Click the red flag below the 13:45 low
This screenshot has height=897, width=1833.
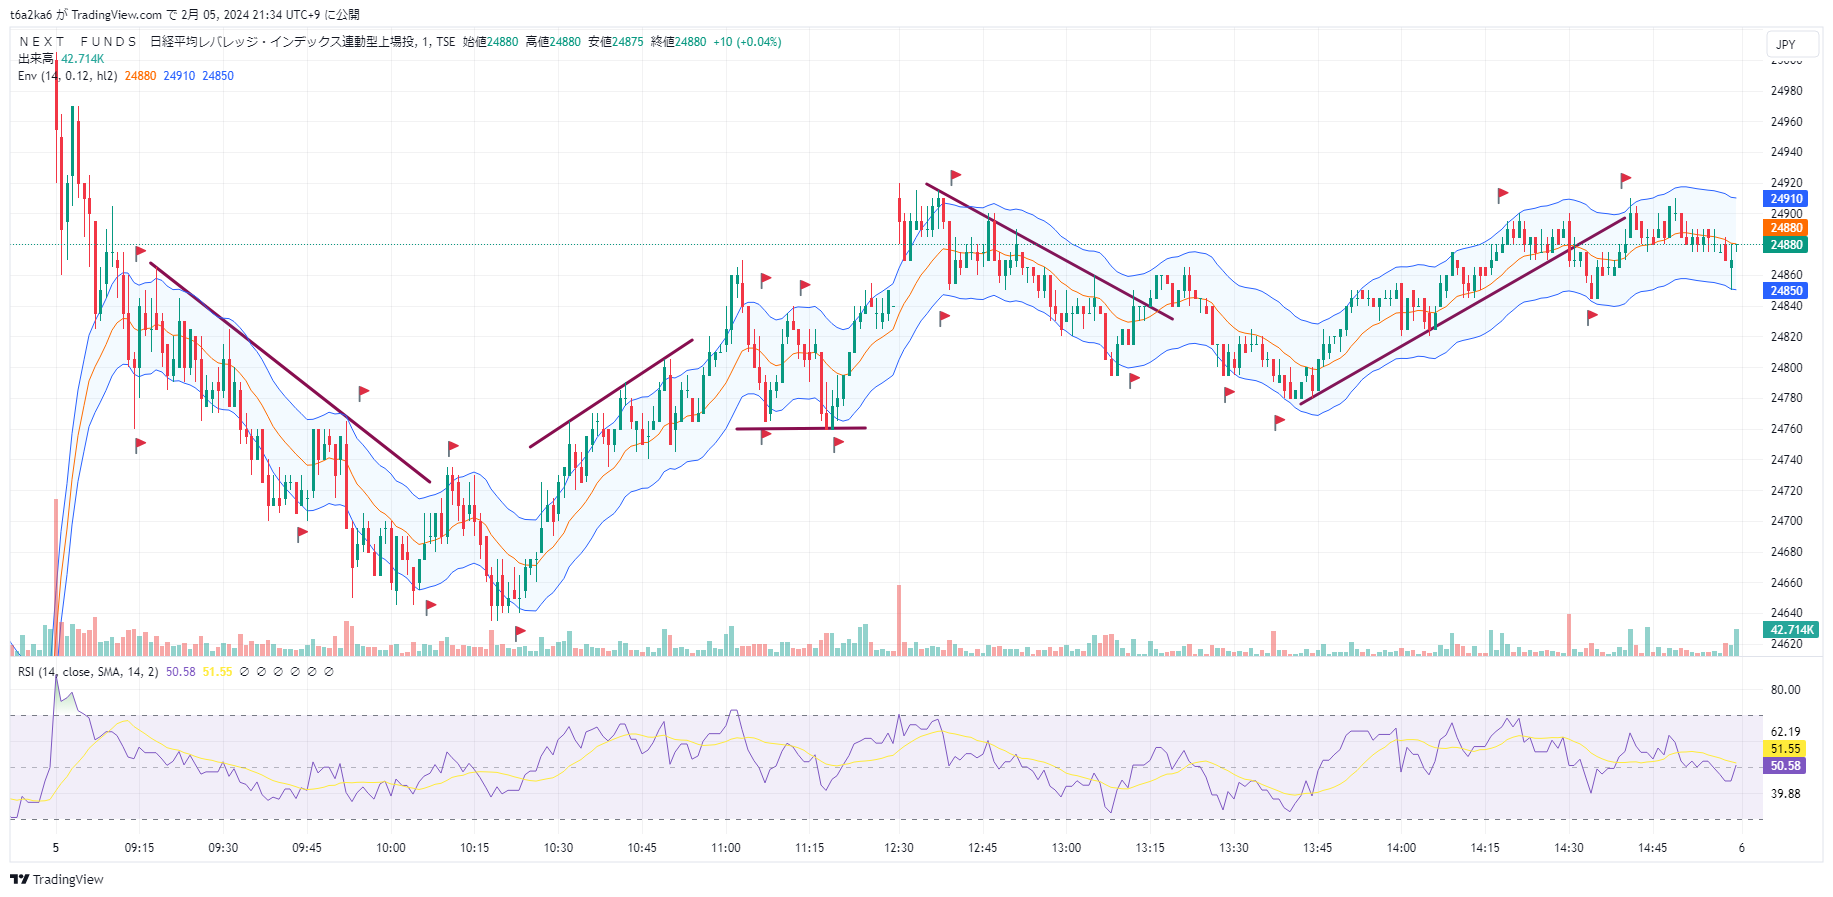click(x=1279, y=422)
